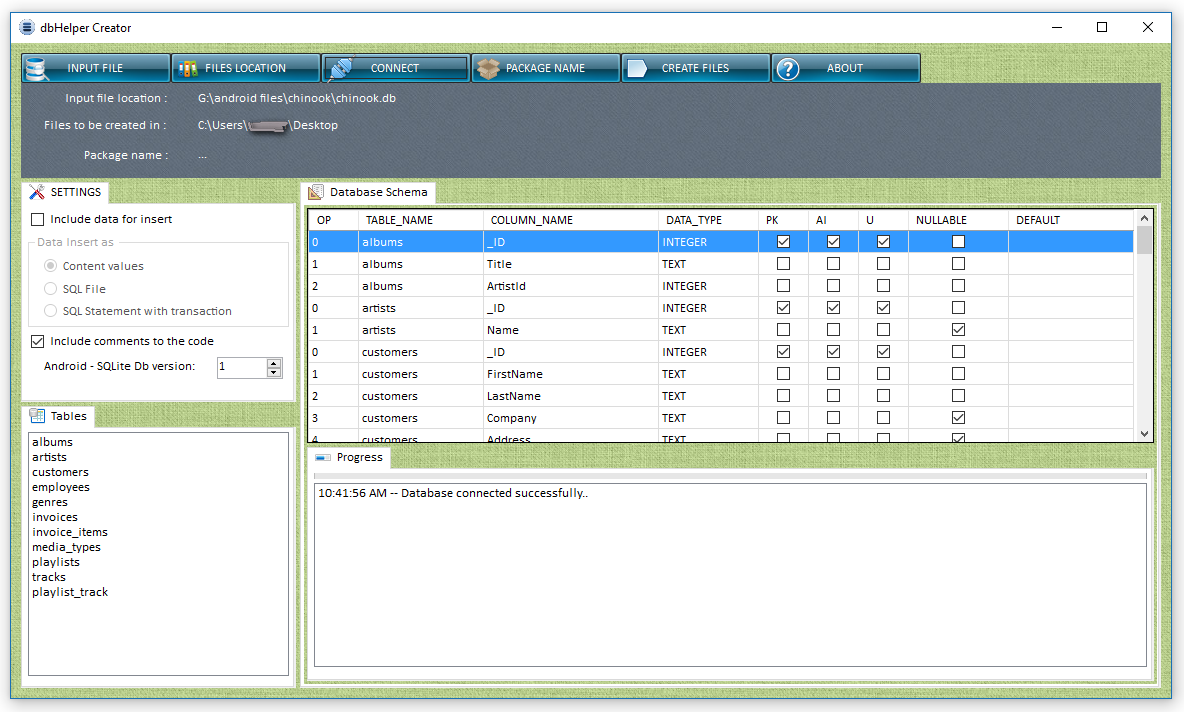The width and height of the screenshot is (1184, 712).
Task: Toggle AI checkbox for artists _ID row
Action: click(x=833, y=307)
